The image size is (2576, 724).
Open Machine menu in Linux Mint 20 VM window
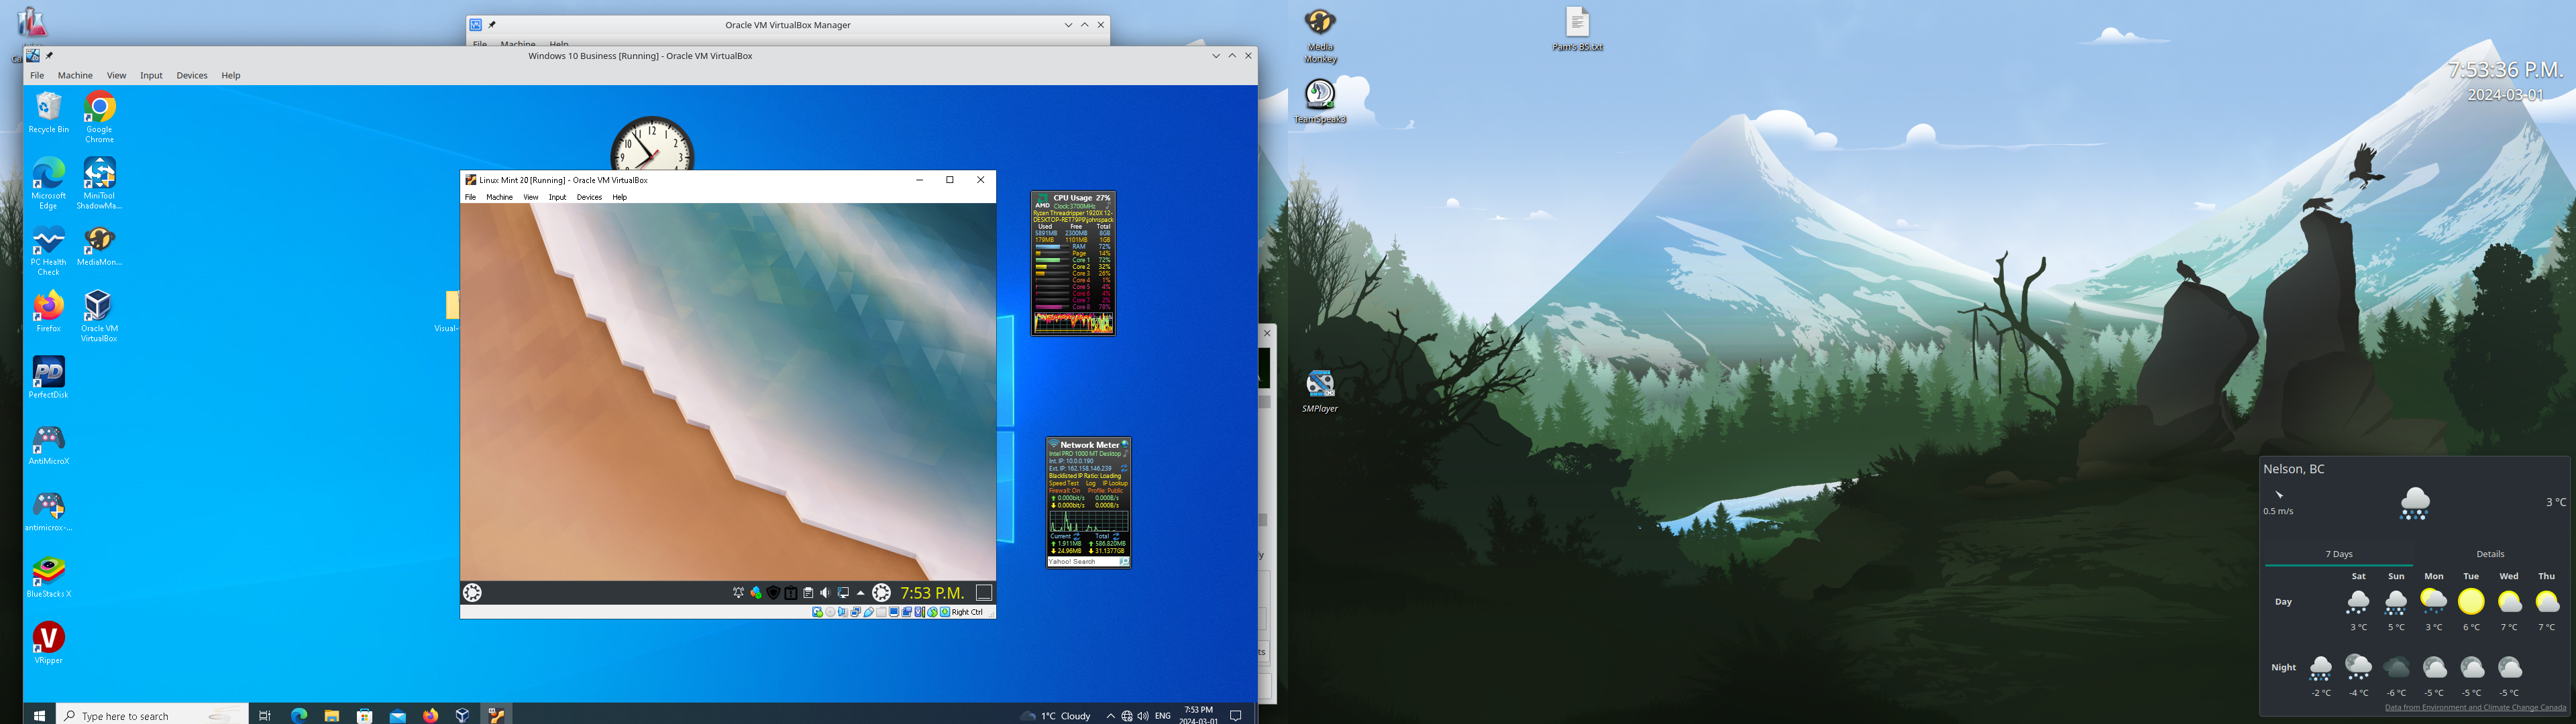[x=499, y=197]
